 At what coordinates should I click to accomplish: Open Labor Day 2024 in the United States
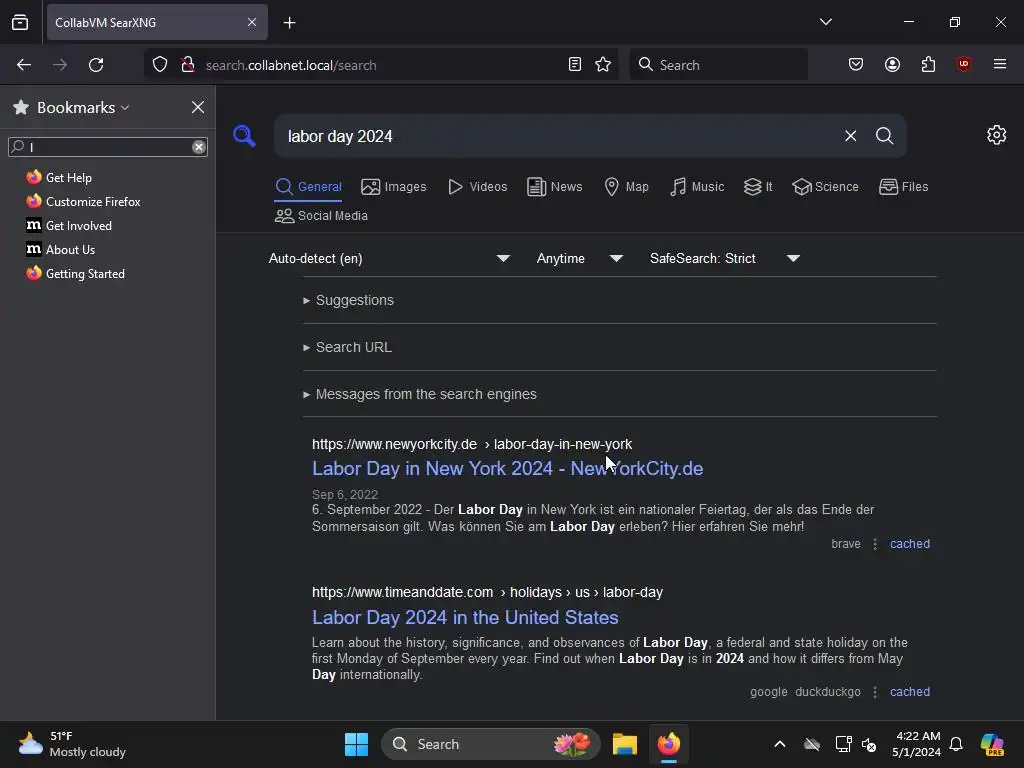point(465,617)
